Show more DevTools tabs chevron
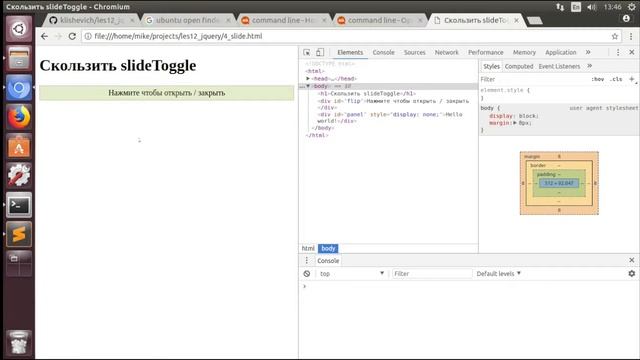Screen dimensions: 640x360 pyautogui.click(x=588, y=52)
